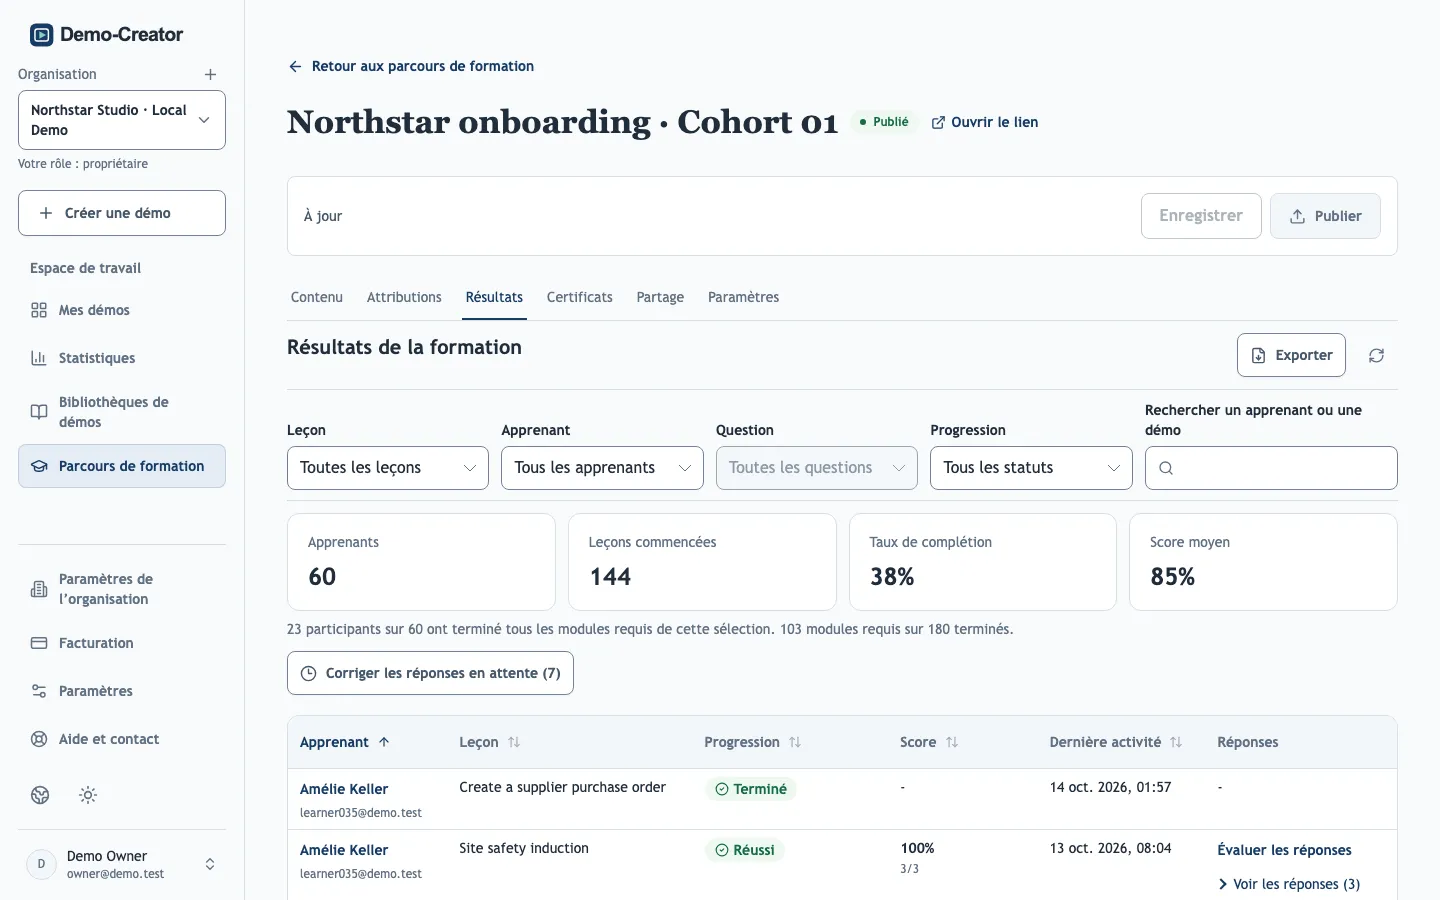Click the search magnifier icon

click(1166, 468)
